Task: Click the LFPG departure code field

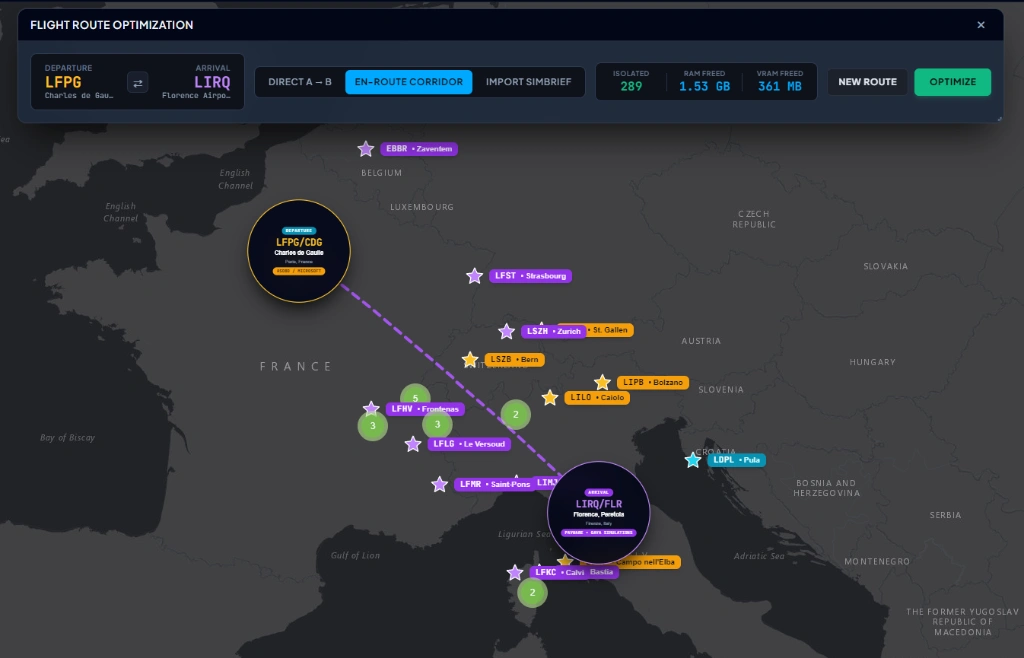Action: coord(63,82)
